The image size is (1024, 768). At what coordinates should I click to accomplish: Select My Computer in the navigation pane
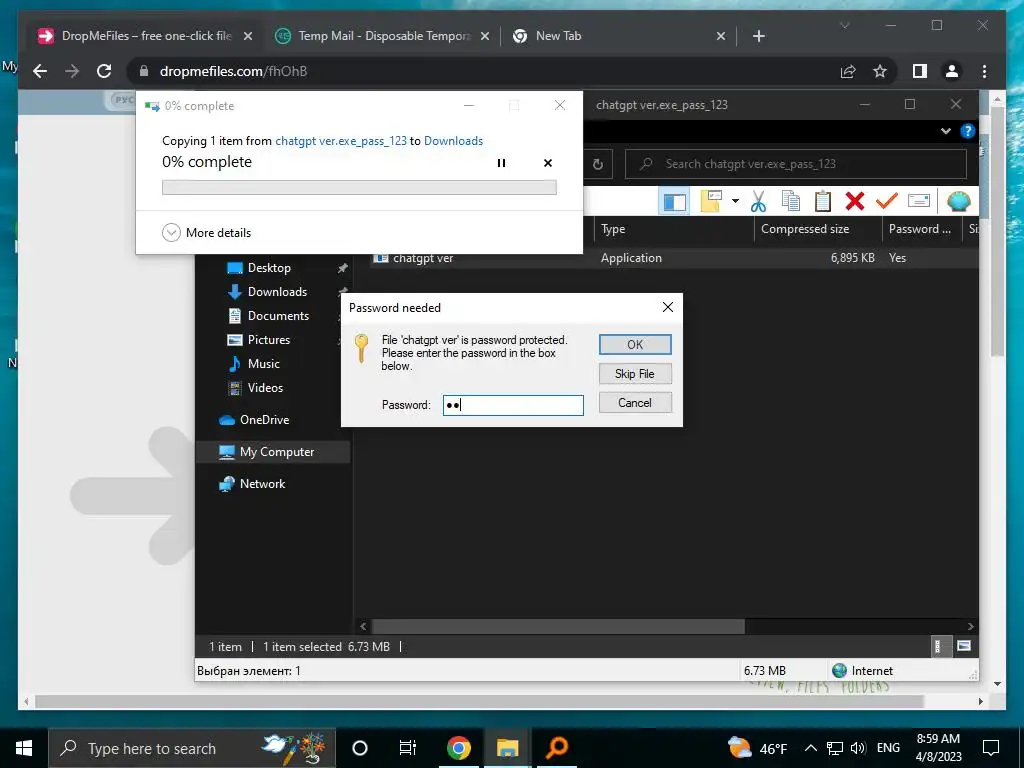click(x=276, y=452)
